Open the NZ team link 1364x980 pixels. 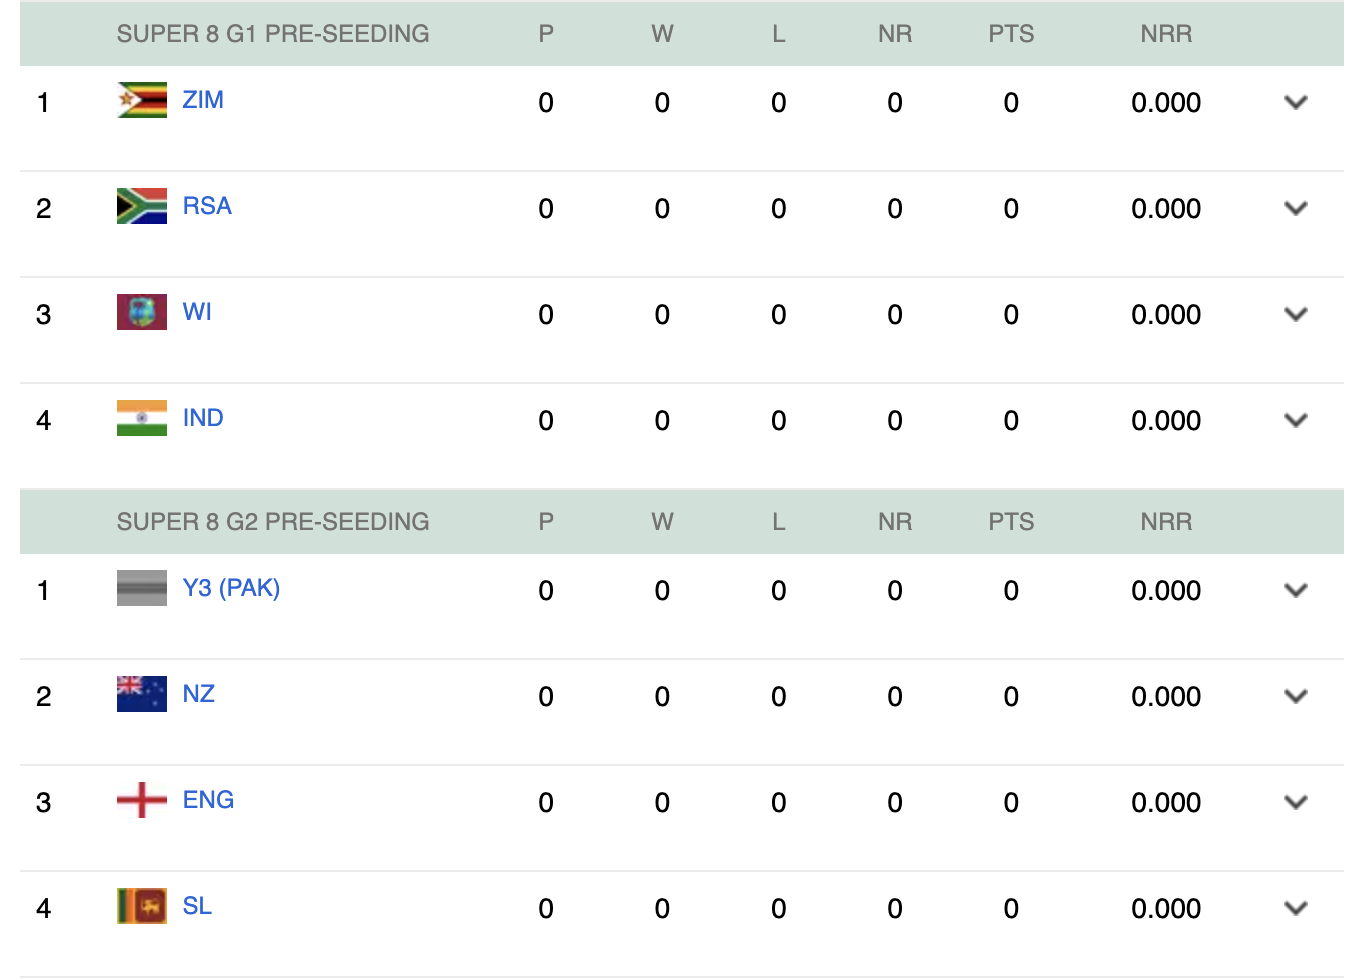[x=198, y=694]
